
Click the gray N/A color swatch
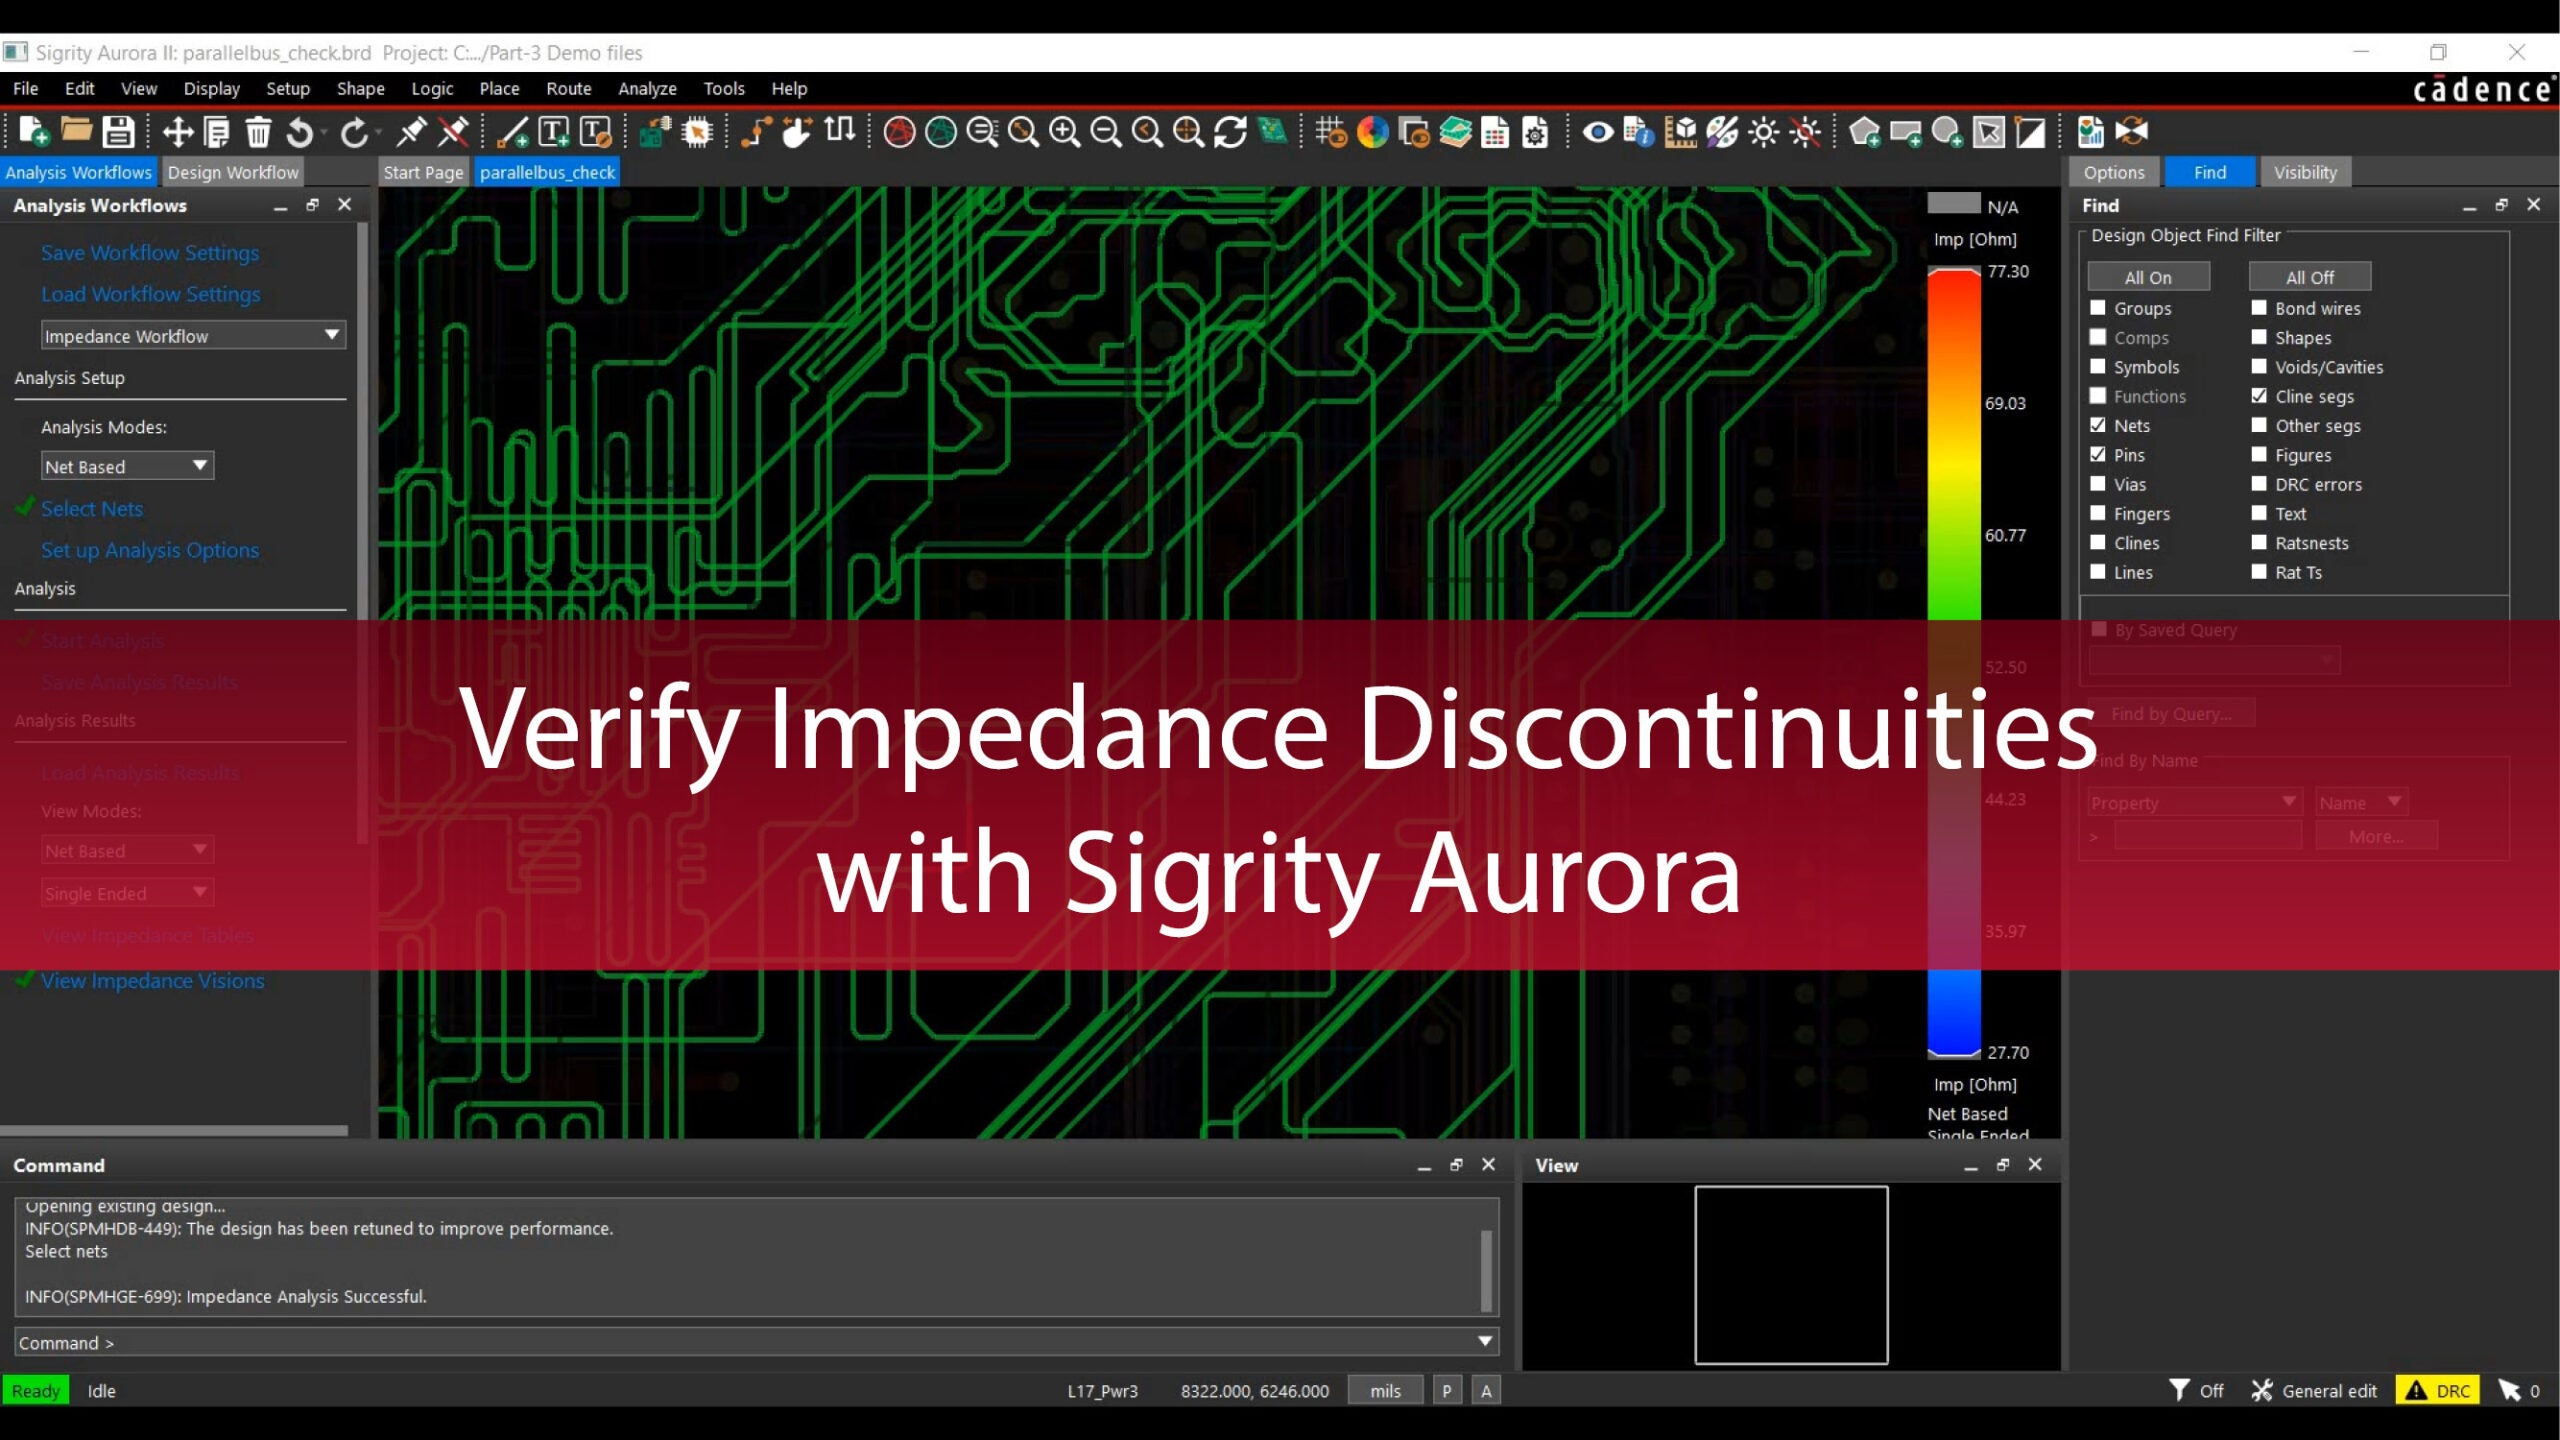point(1954,204)
